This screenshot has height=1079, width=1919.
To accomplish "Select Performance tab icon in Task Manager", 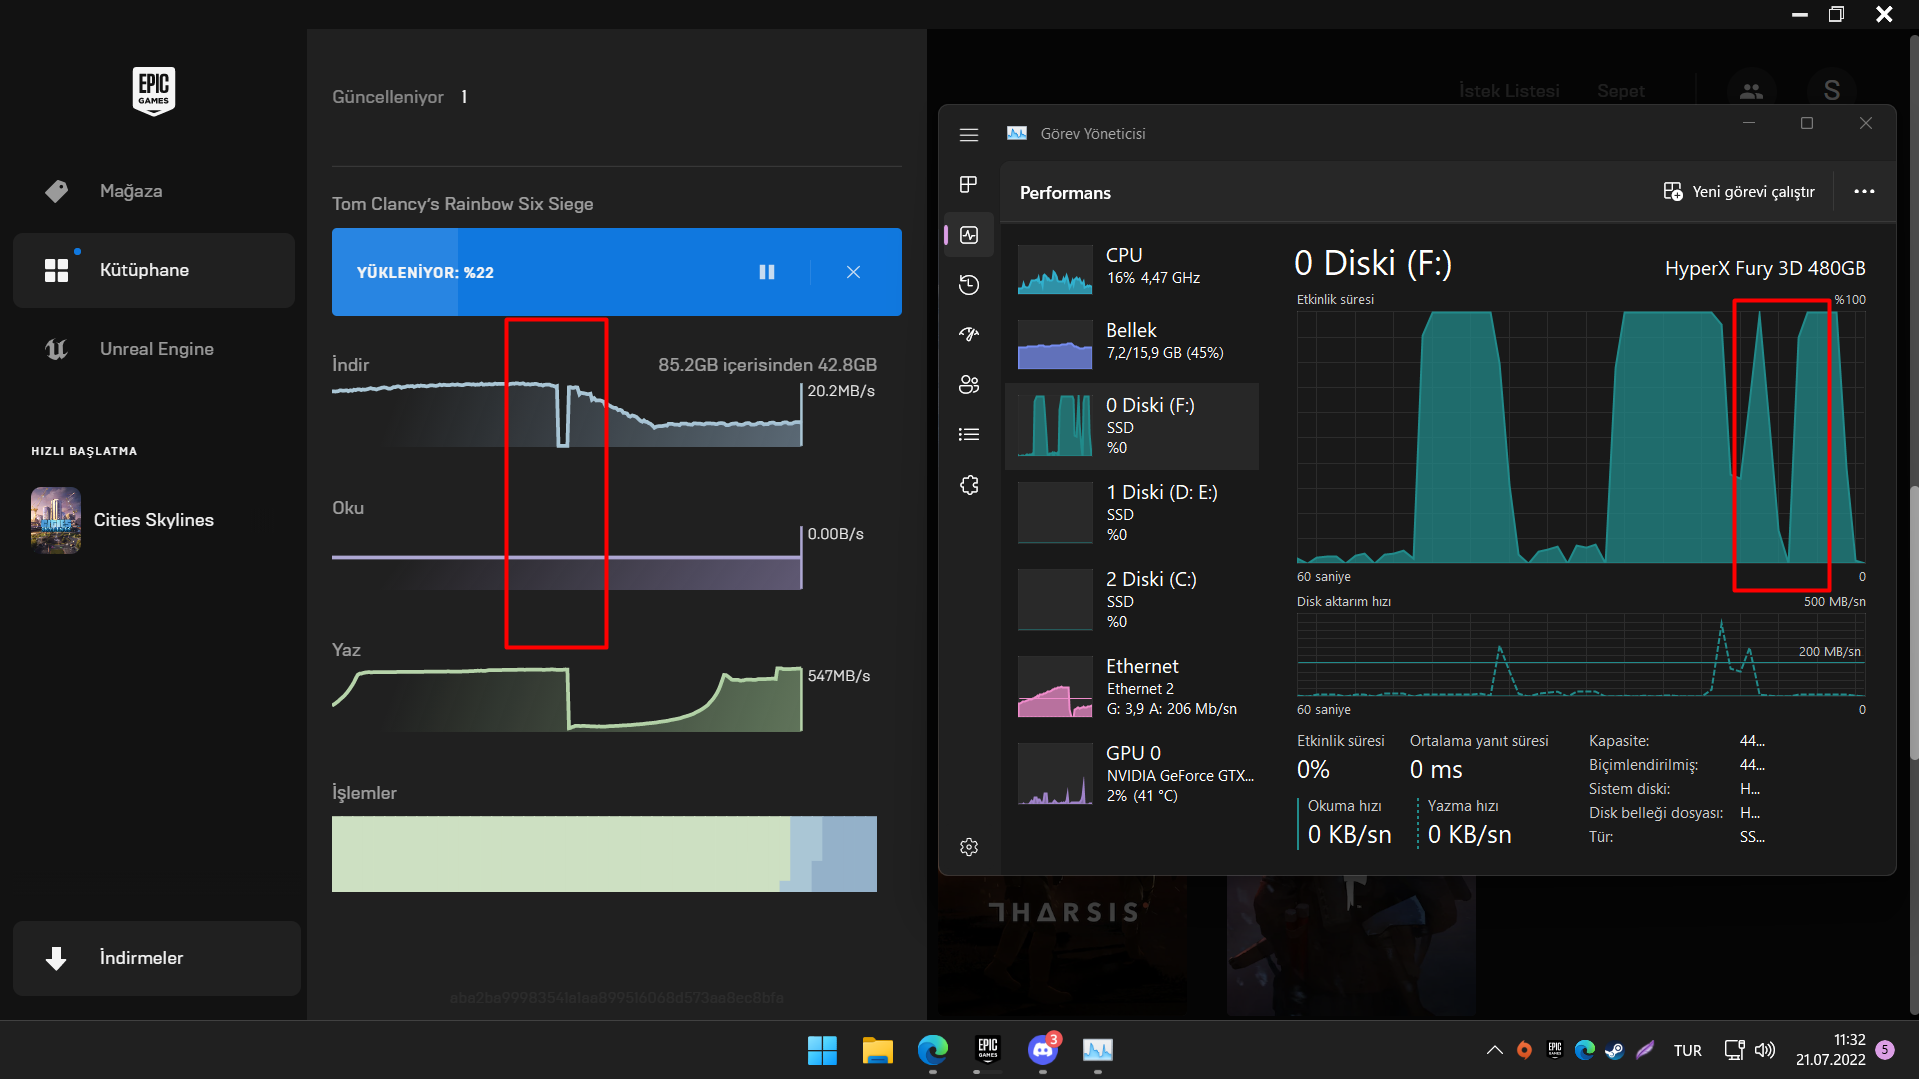I will click(969, 235).
